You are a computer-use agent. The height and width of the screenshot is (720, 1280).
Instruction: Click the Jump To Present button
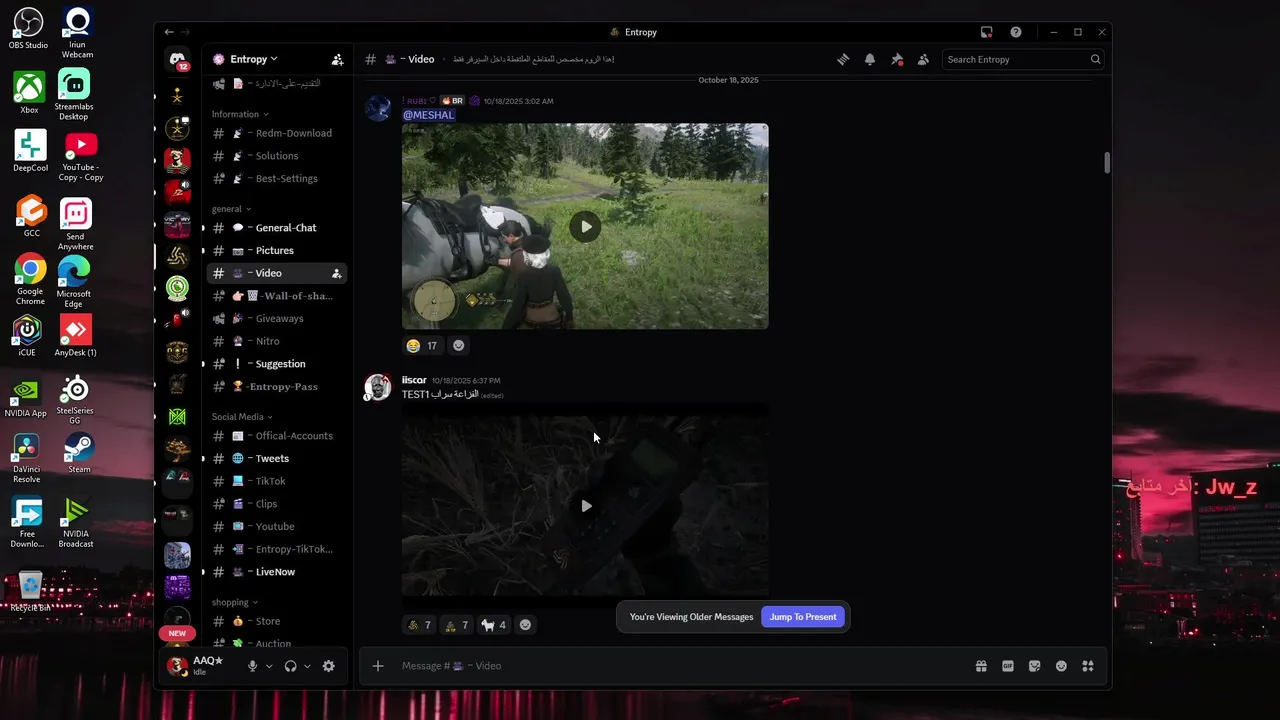803,617
